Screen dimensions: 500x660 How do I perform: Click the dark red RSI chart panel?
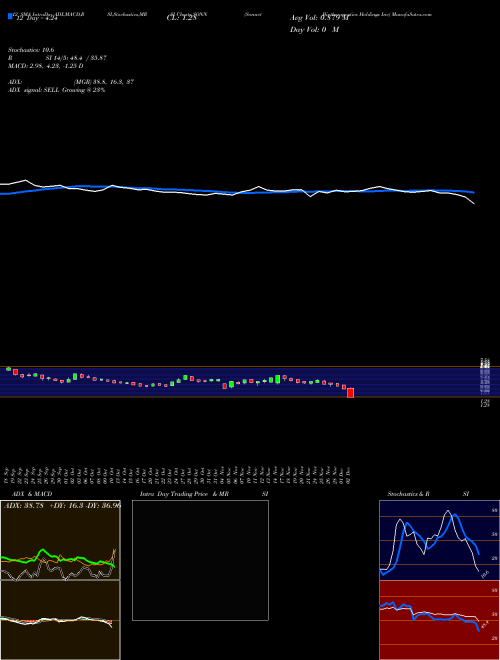click(x=439, y=620)
